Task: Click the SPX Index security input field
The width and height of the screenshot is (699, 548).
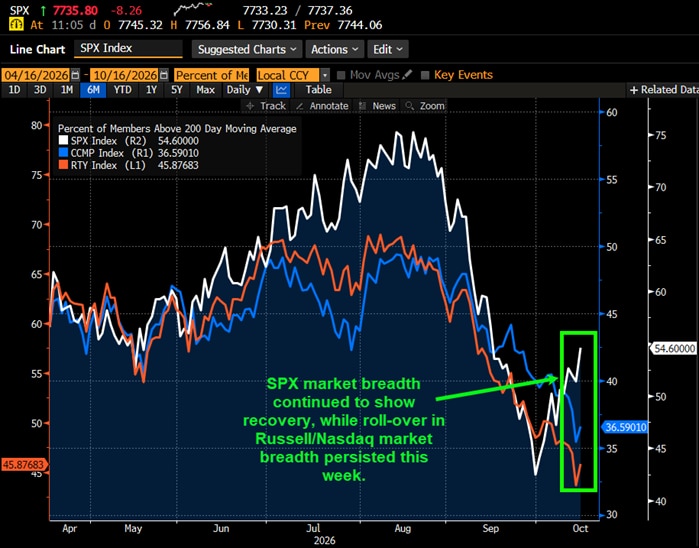Action: click(128, 48)
